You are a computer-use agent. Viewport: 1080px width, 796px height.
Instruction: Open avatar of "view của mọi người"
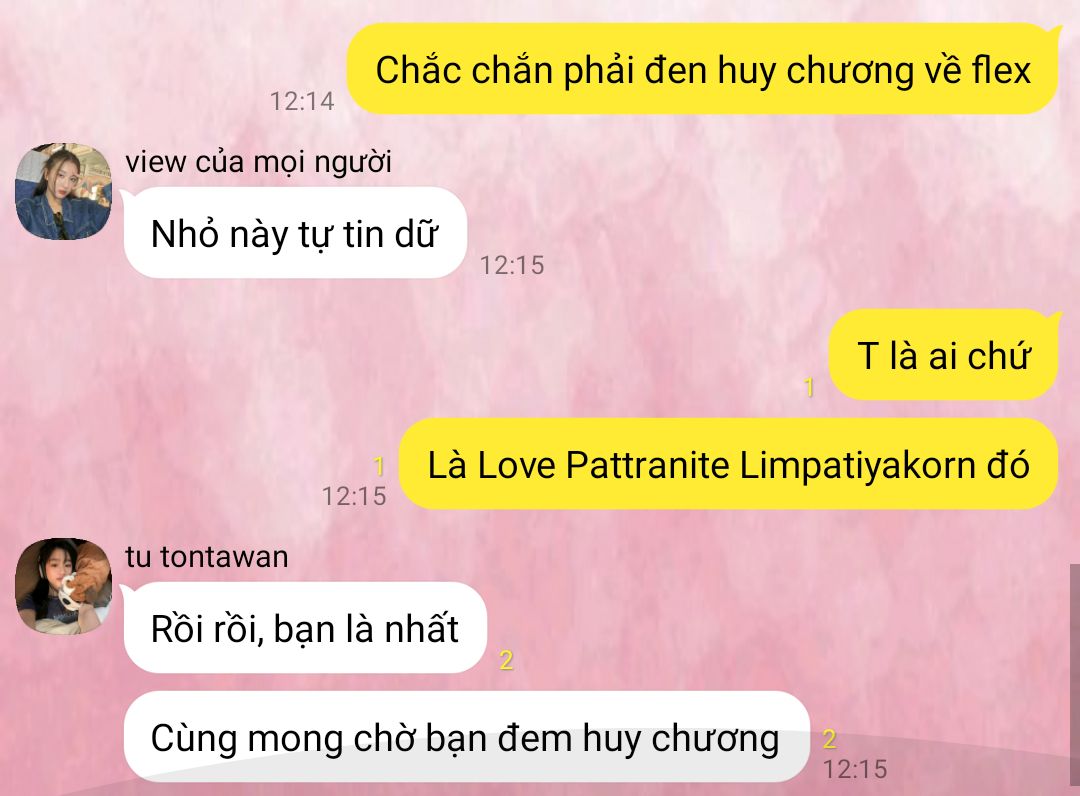[63, 191]
